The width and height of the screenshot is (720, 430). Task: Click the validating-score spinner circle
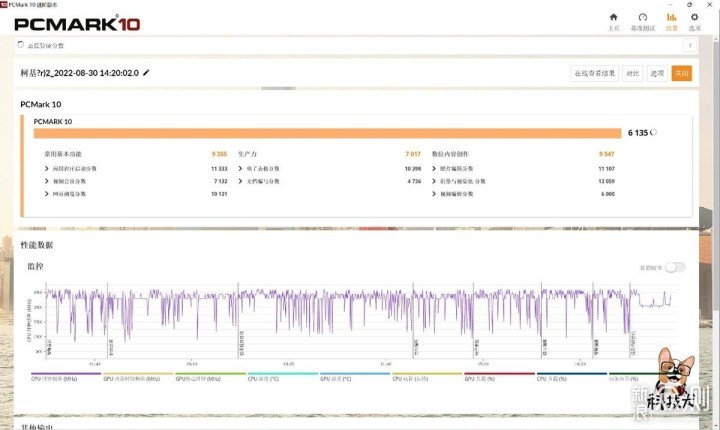pos(21,45)
